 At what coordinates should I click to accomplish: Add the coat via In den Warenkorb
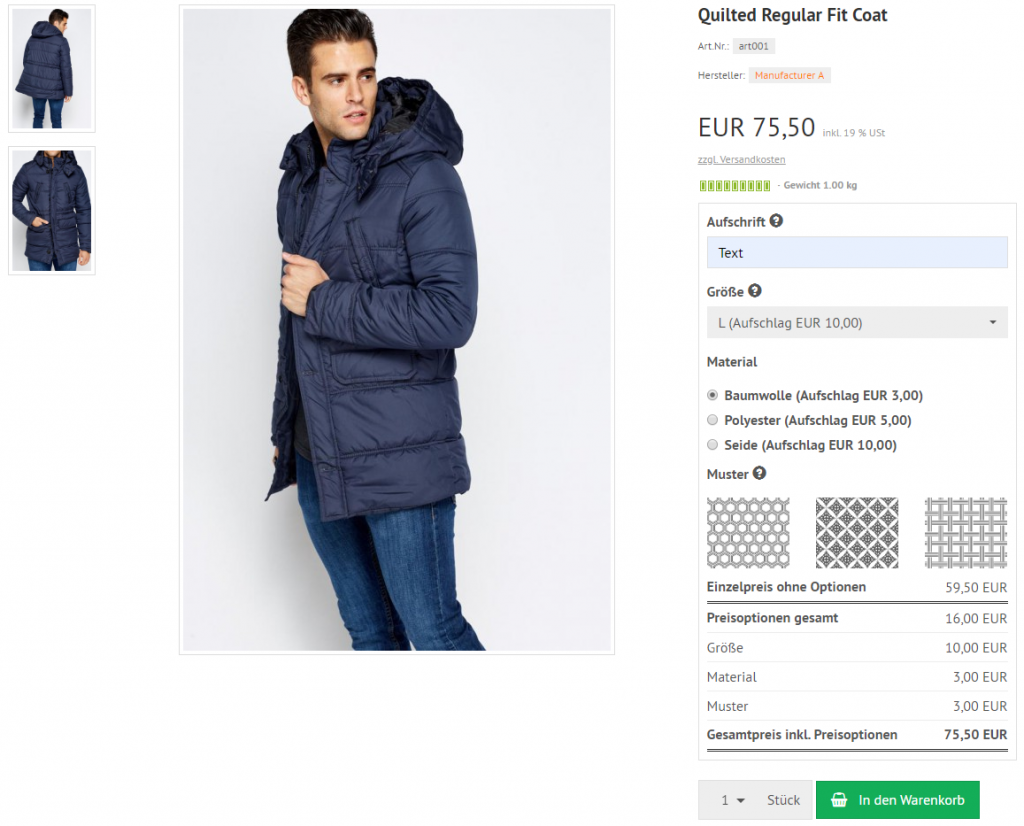pyautogui.click(x=897, y=800)
